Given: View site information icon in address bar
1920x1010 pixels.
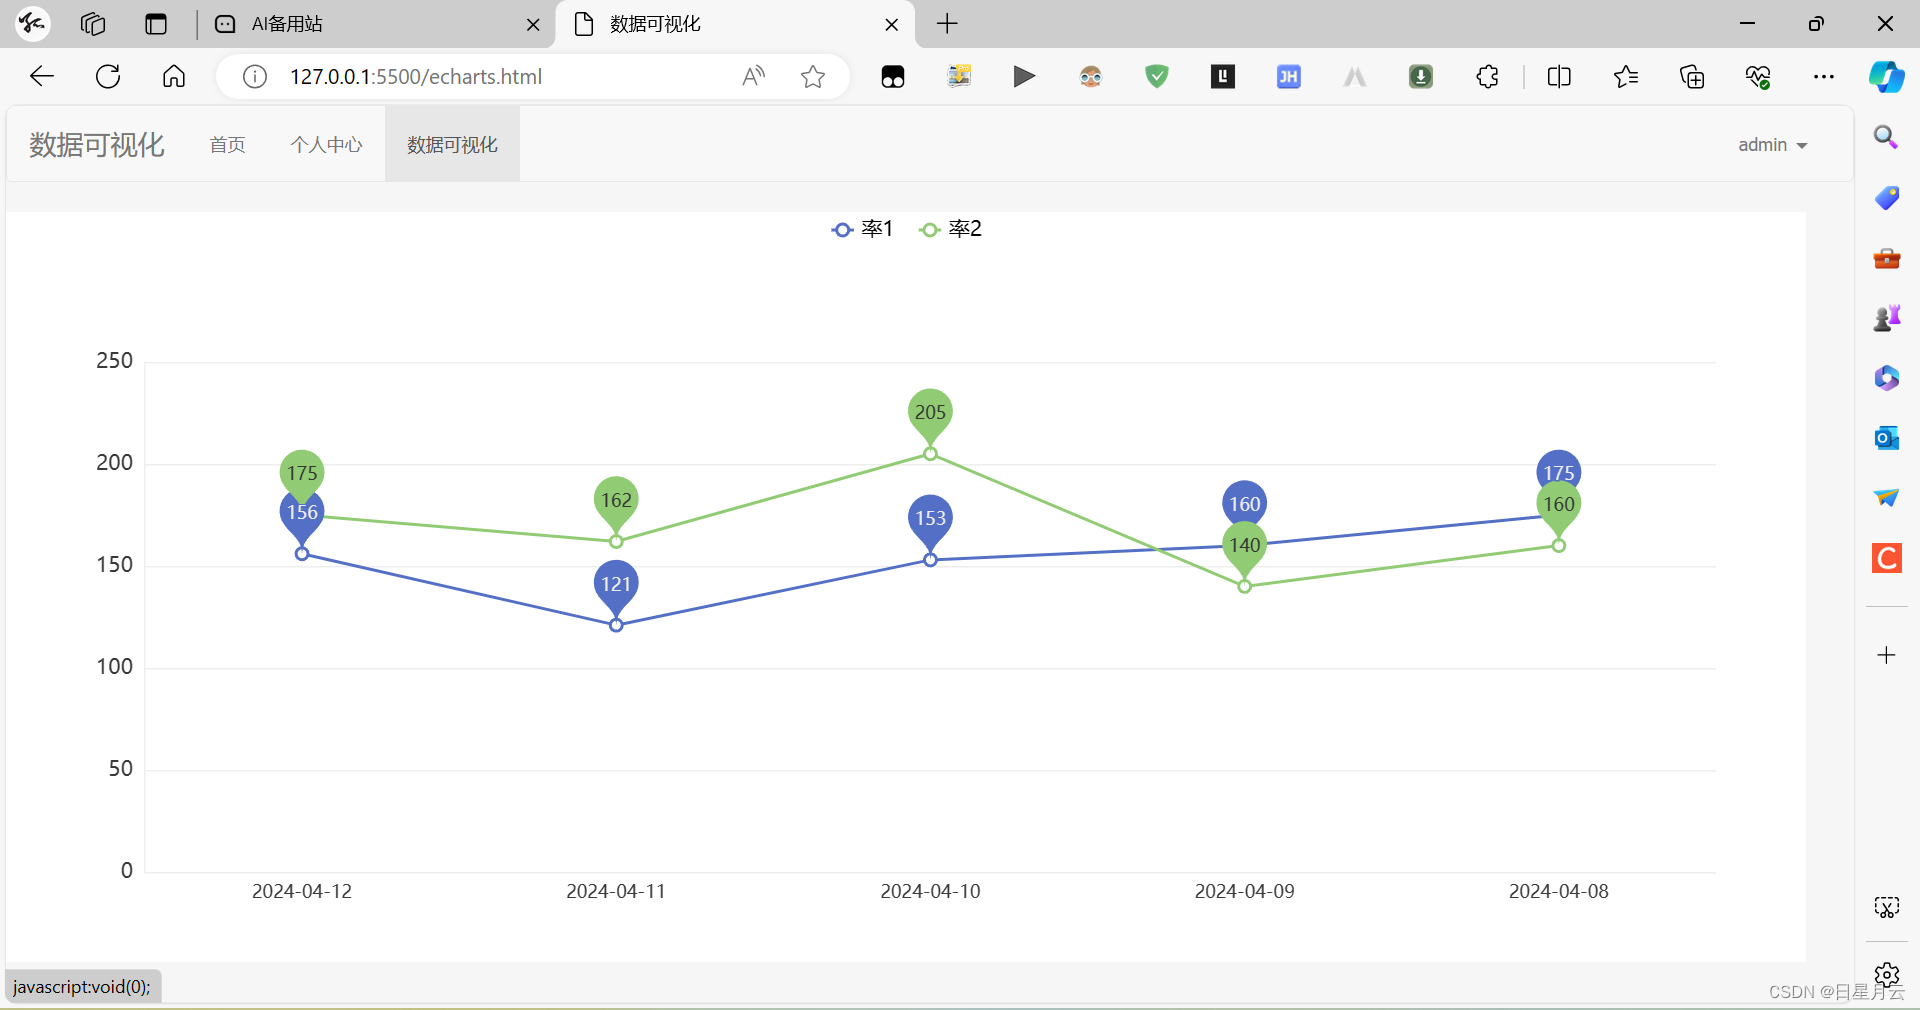Looking at the screenshot, I should 255,77.
